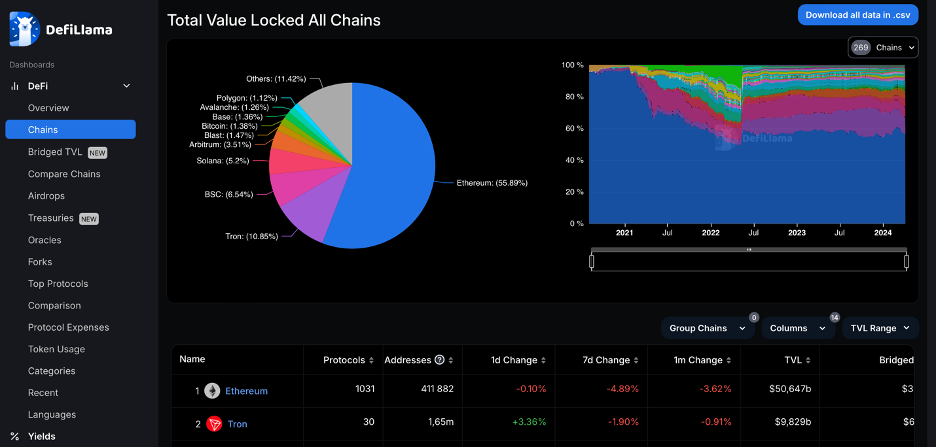Click the Arbitrum: (3.51%) pie label
This screenshot has height=448, width=936.
coord(220,144)
